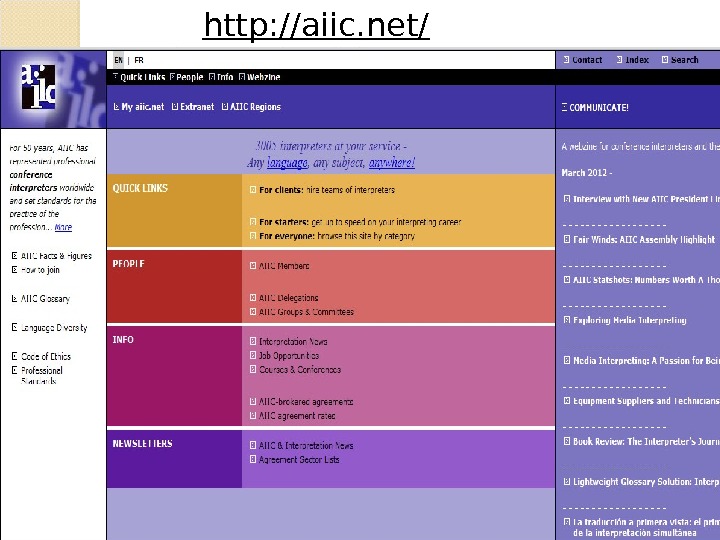Open My aiic.net
The width and height of the screenshot is (720, 540).
click(x=142, y=107)
